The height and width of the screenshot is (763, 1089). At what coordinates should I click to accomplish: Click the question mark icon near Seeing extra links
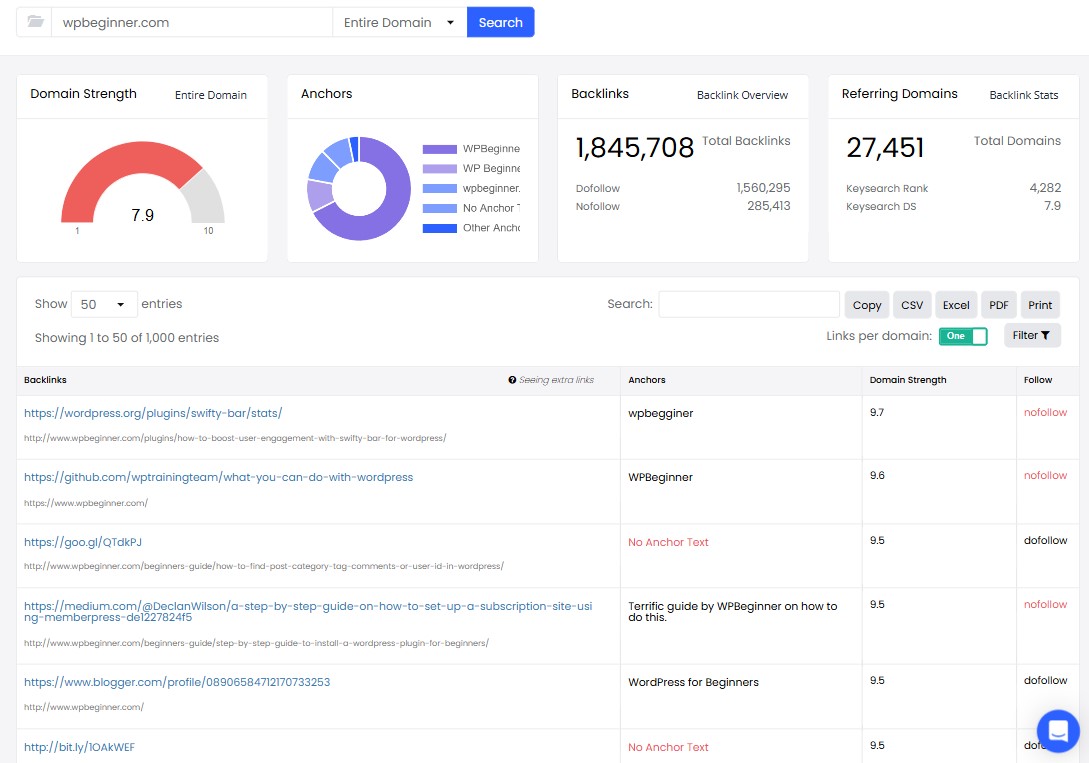512,380
